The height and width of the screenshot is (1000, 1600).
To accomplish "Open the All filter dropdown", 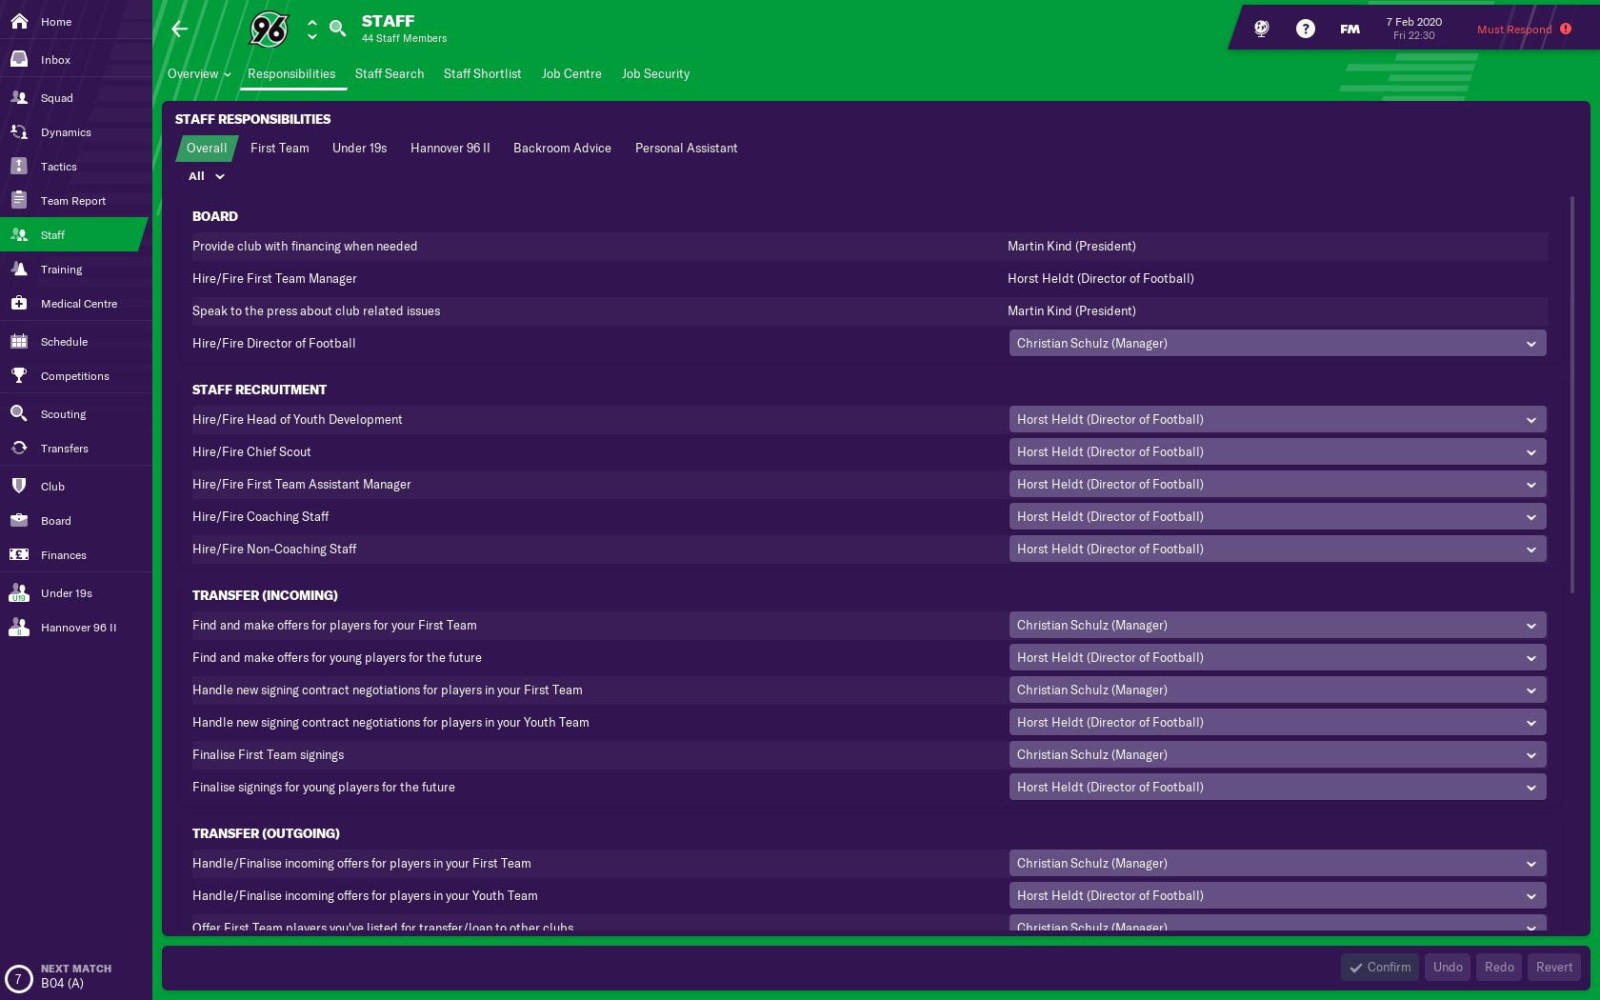I will 206,177.
